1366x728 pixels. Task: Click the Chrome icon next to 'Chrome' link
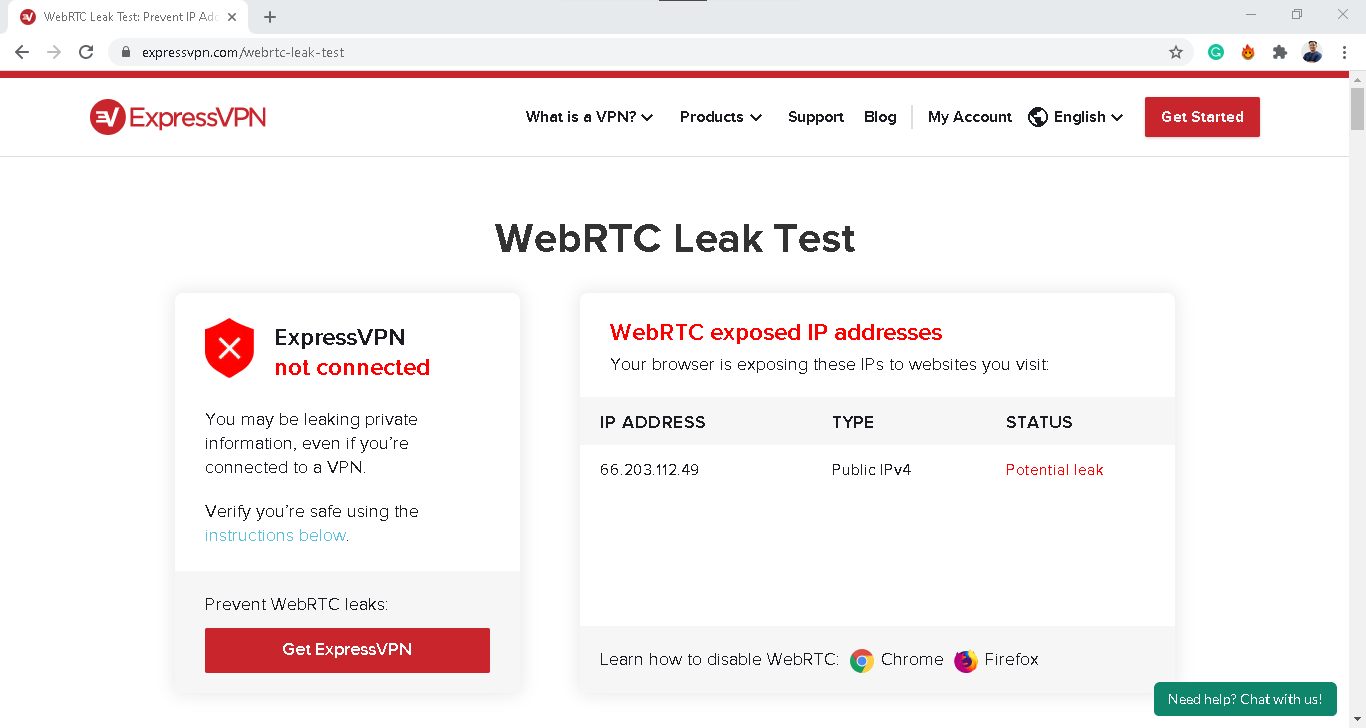[x=861, y=660]
